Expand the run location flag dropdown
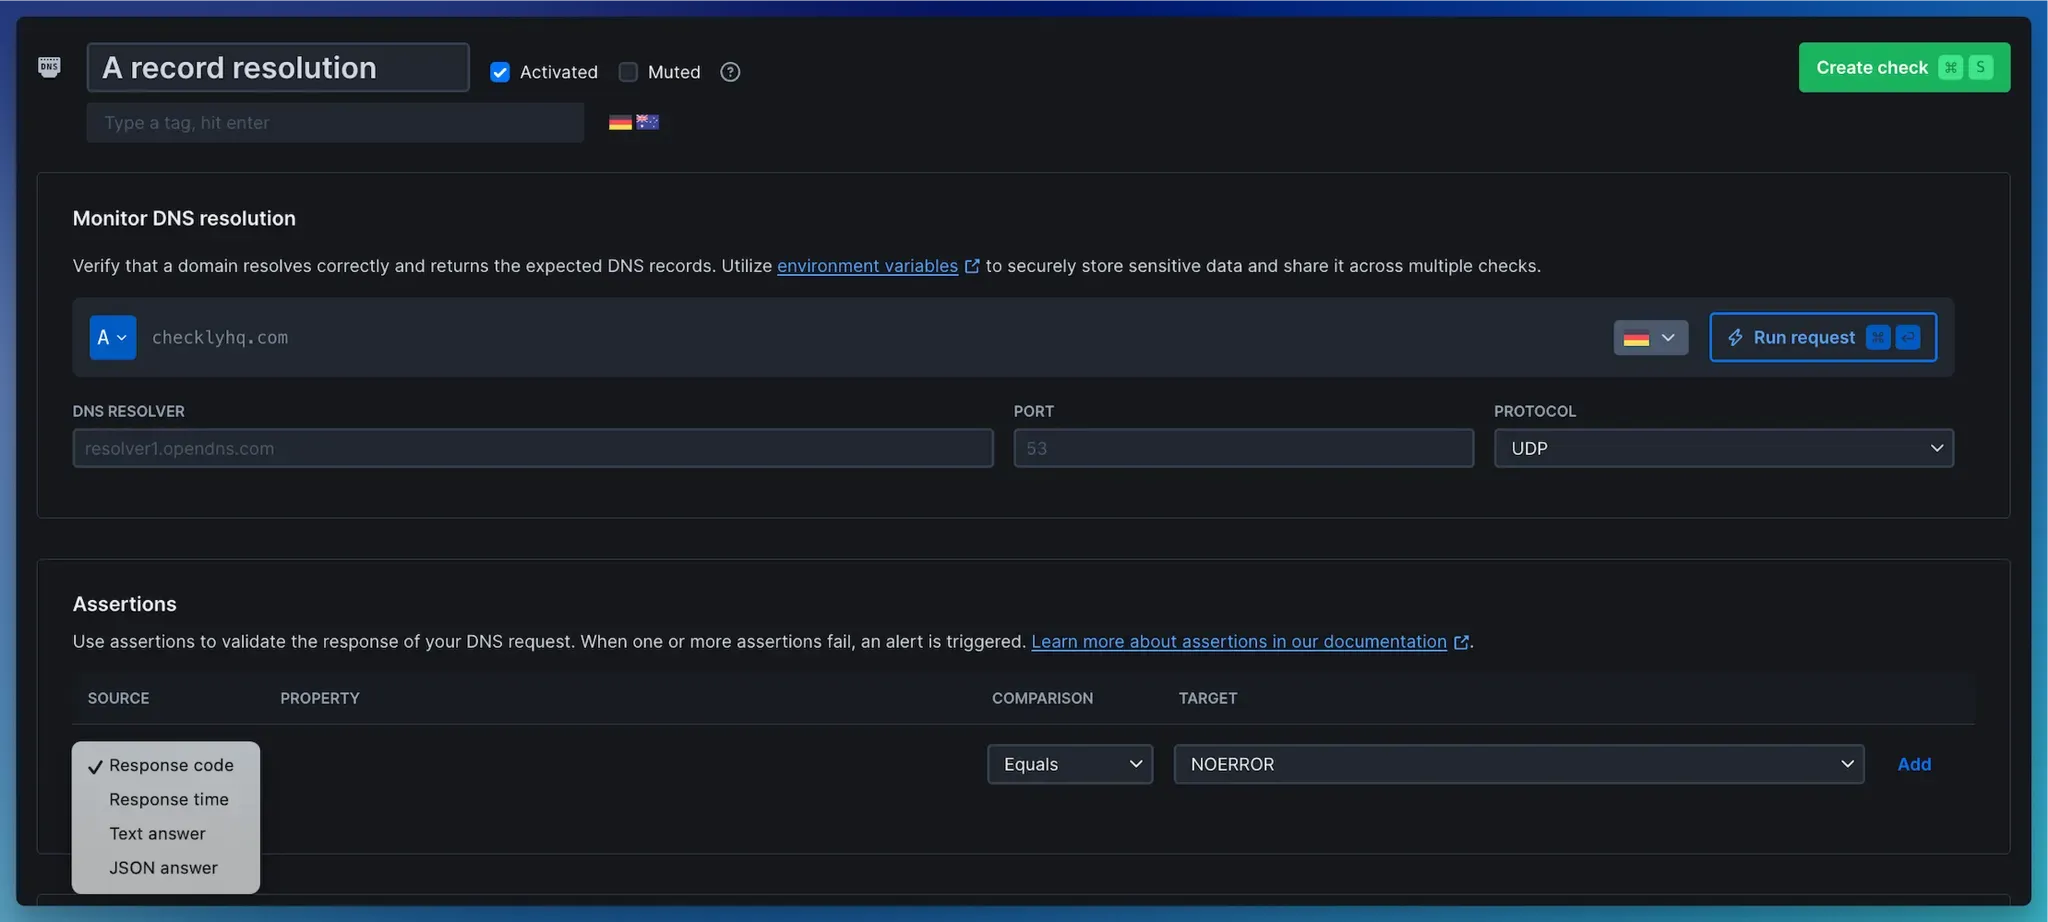The height and width of the screenshot is (922, 2048). pos(1650,338)
